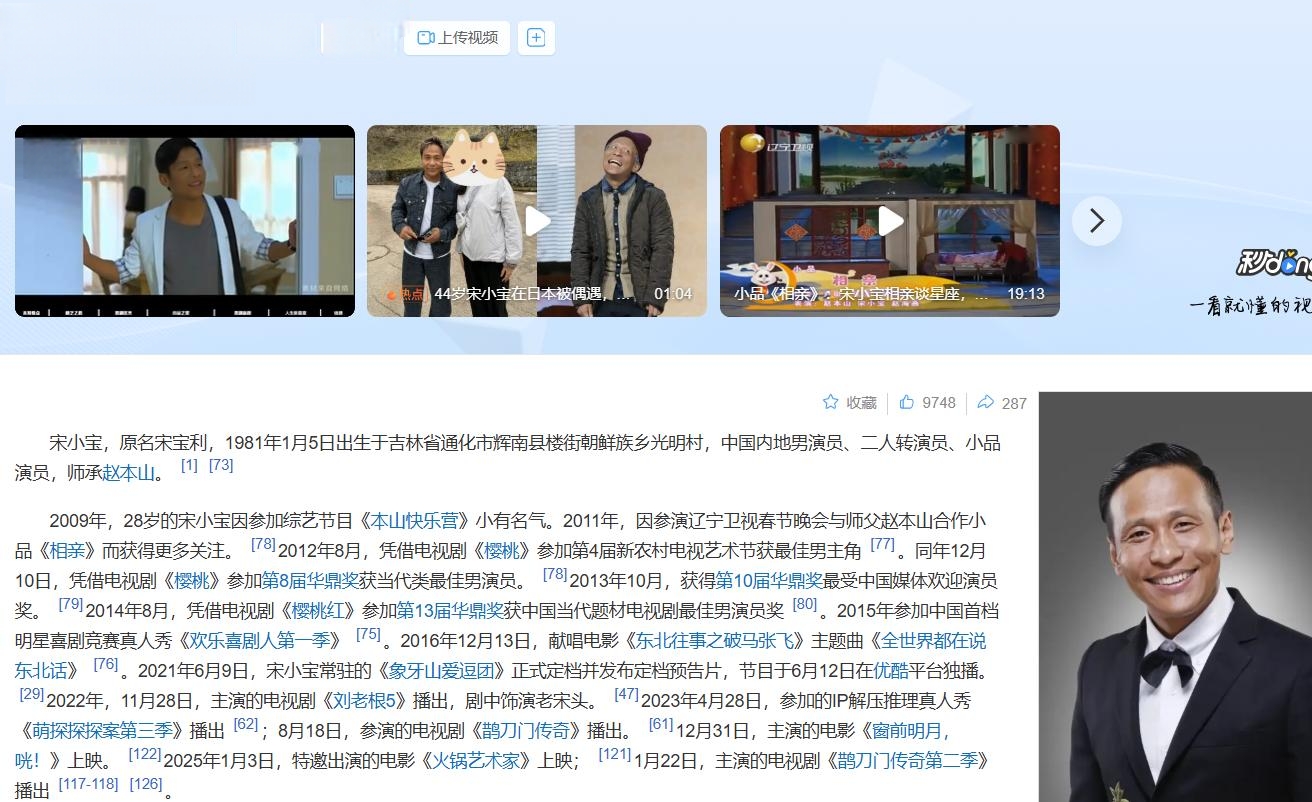
Task: Click the plus add icon beside 上传视频
Action: 536,38
